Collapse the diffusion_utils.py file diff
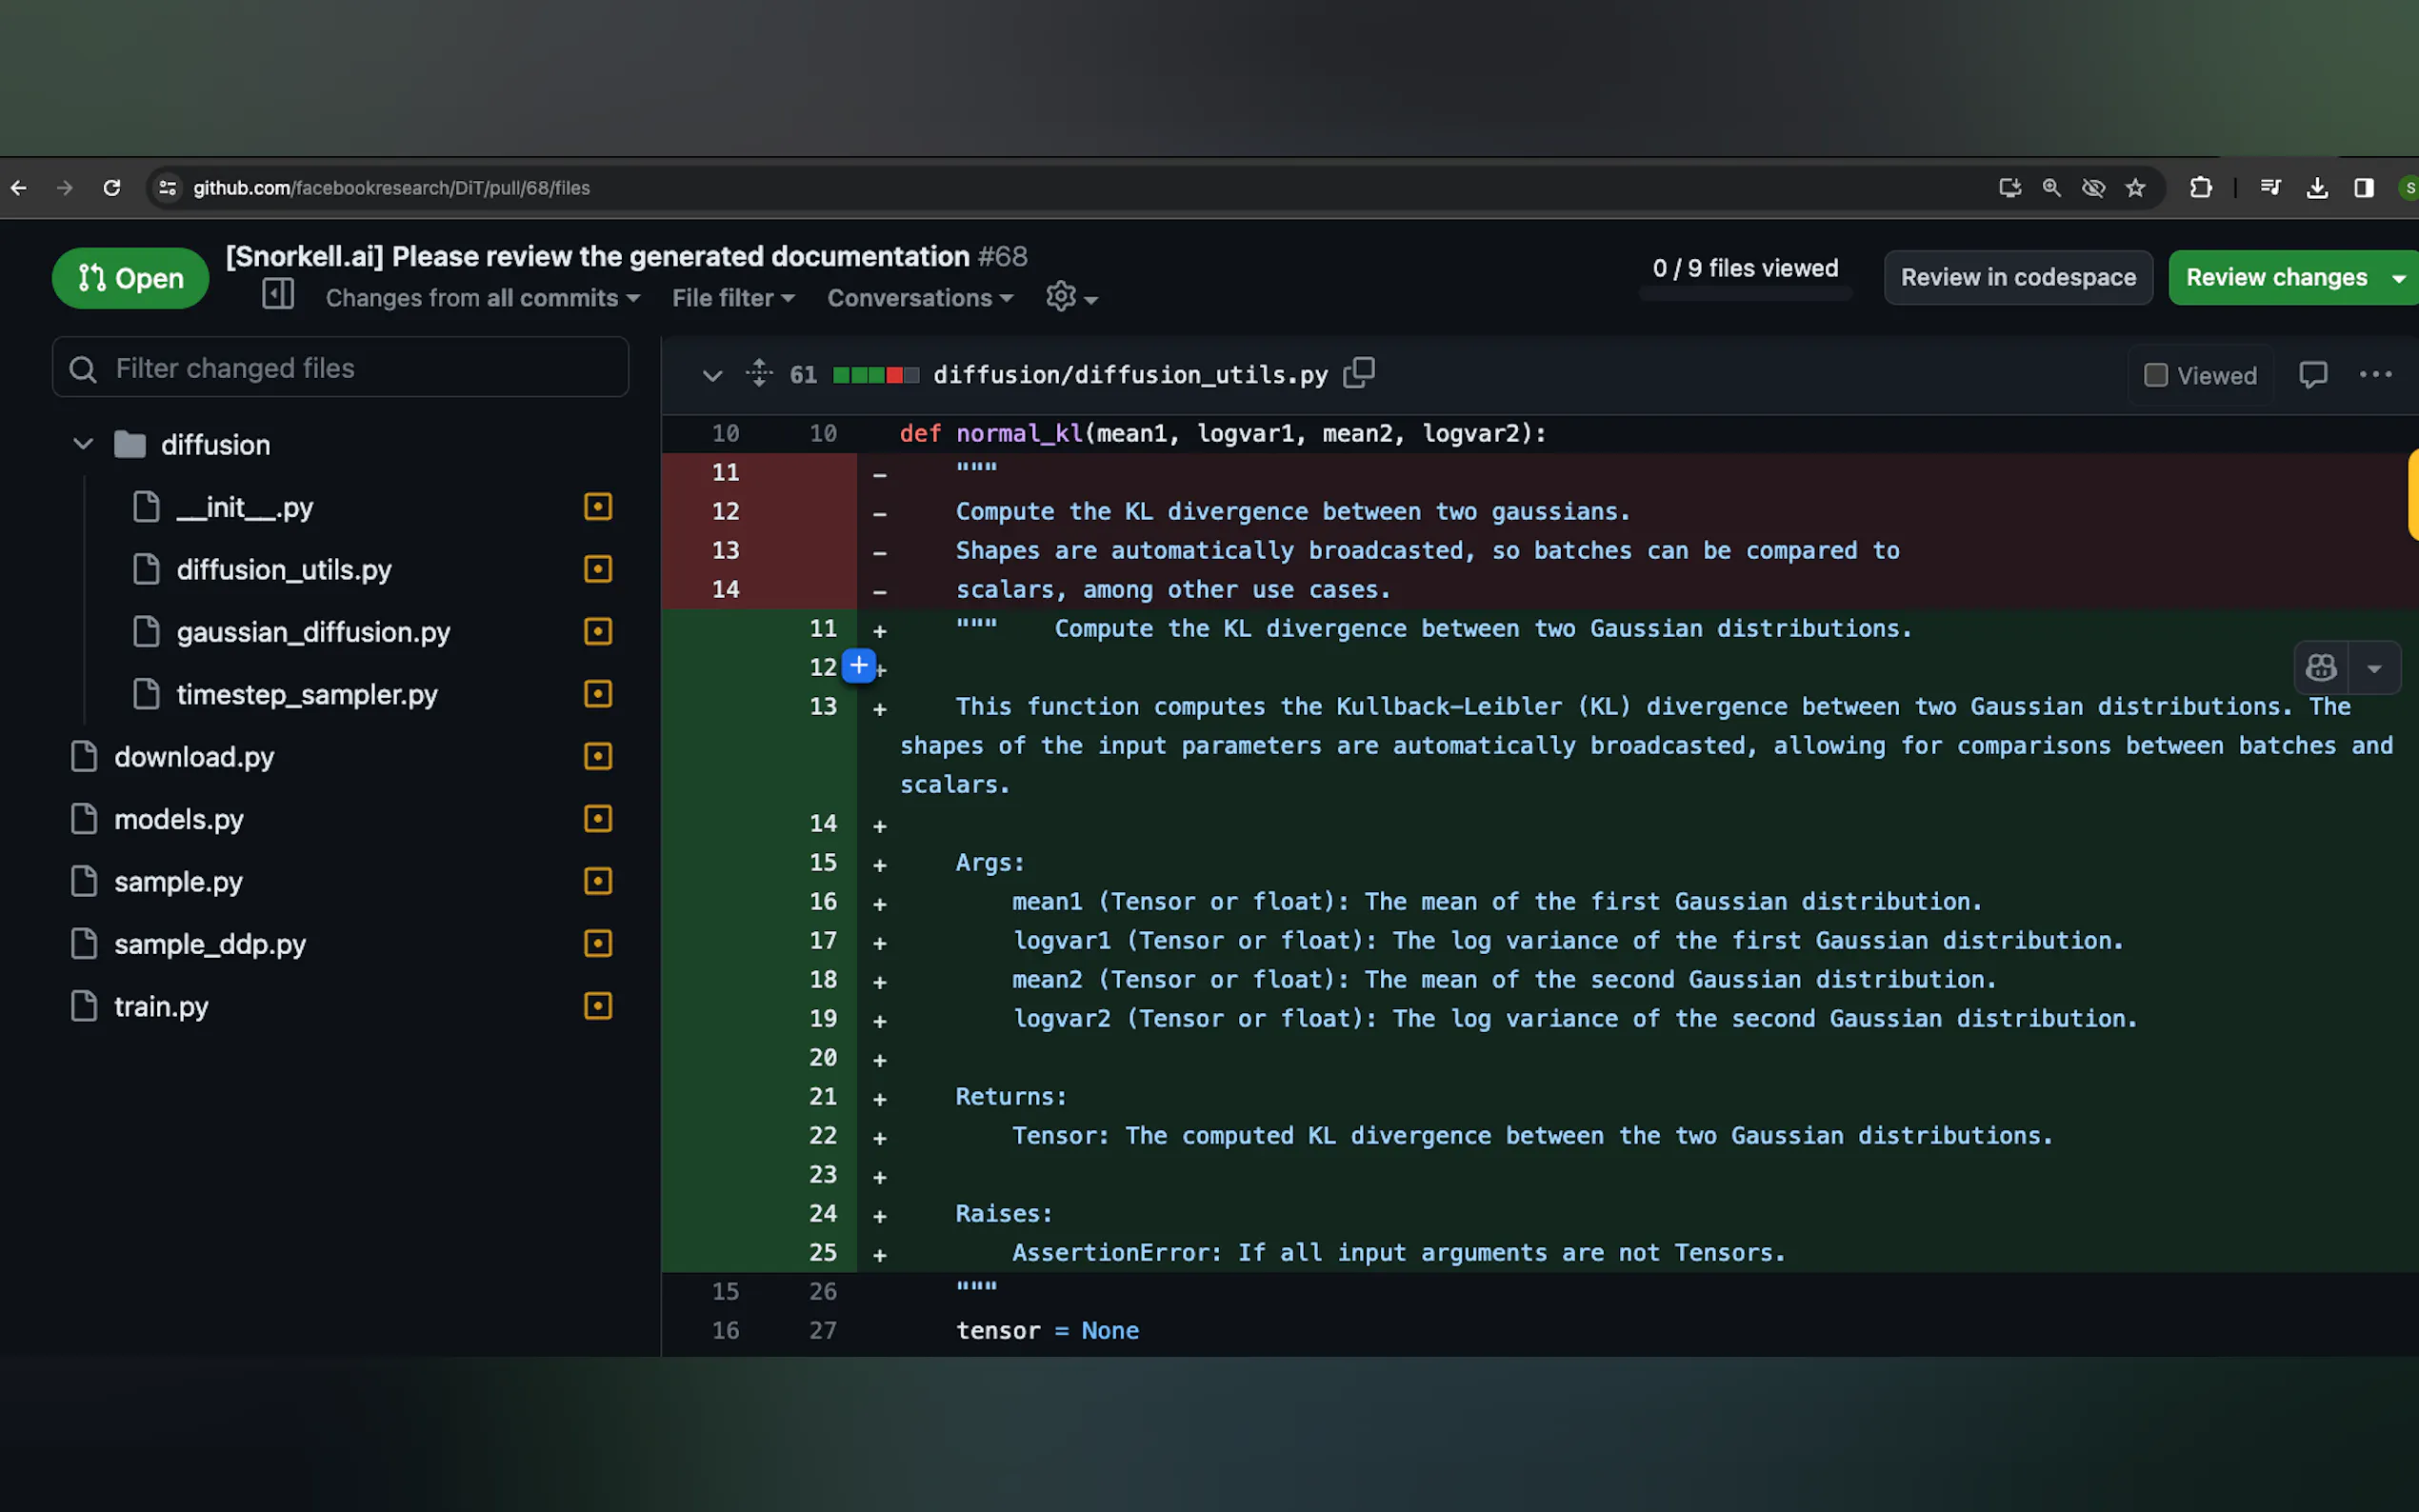 [712, 376]
